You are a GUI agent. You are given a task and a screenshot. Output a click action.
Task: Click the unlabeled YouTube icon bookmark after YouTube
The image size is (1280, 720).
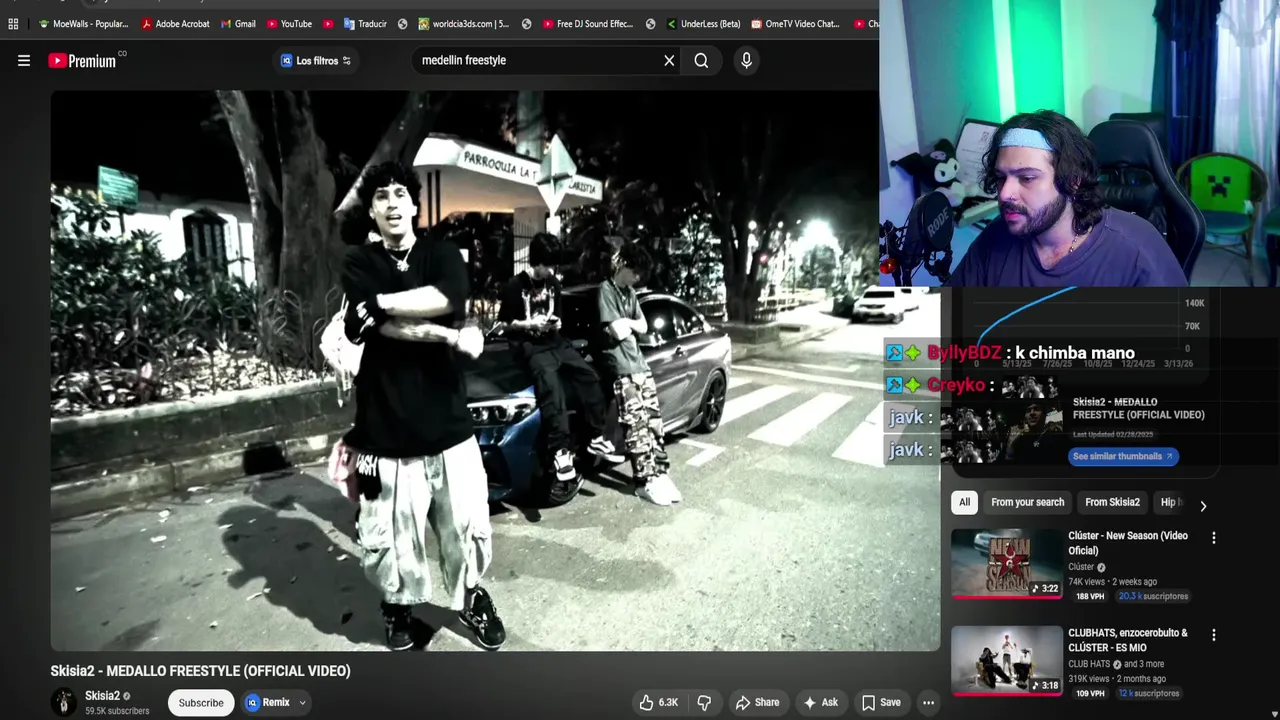(x=328, y=24)
